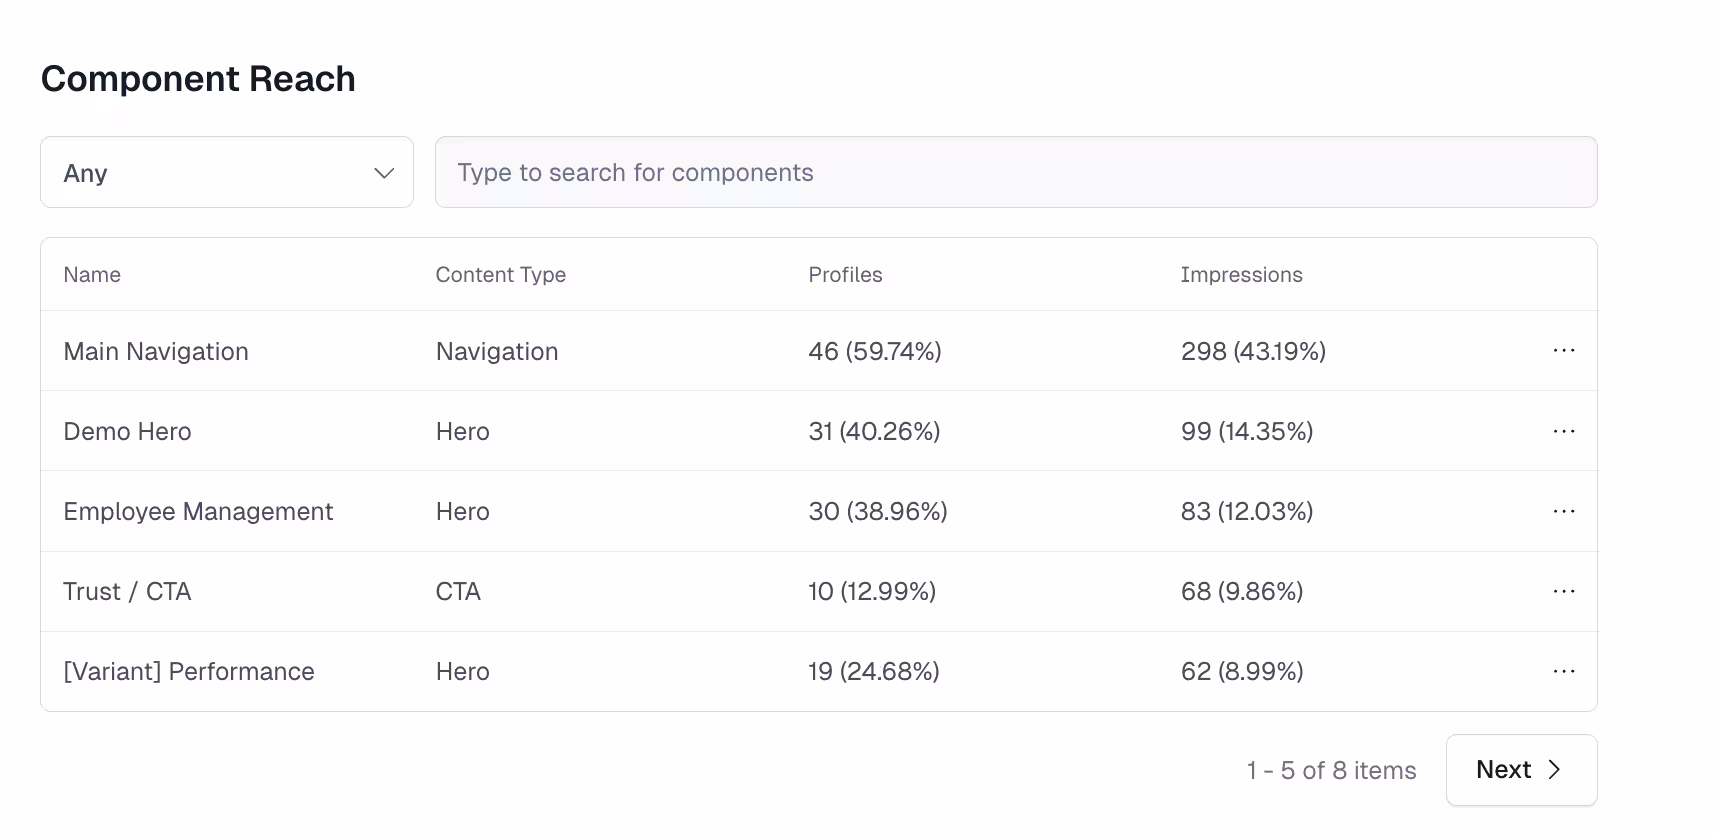Select the Employee Management row name
Image resolution: width=1714 pixels, height=836 pixels.
tap(198, 511)
